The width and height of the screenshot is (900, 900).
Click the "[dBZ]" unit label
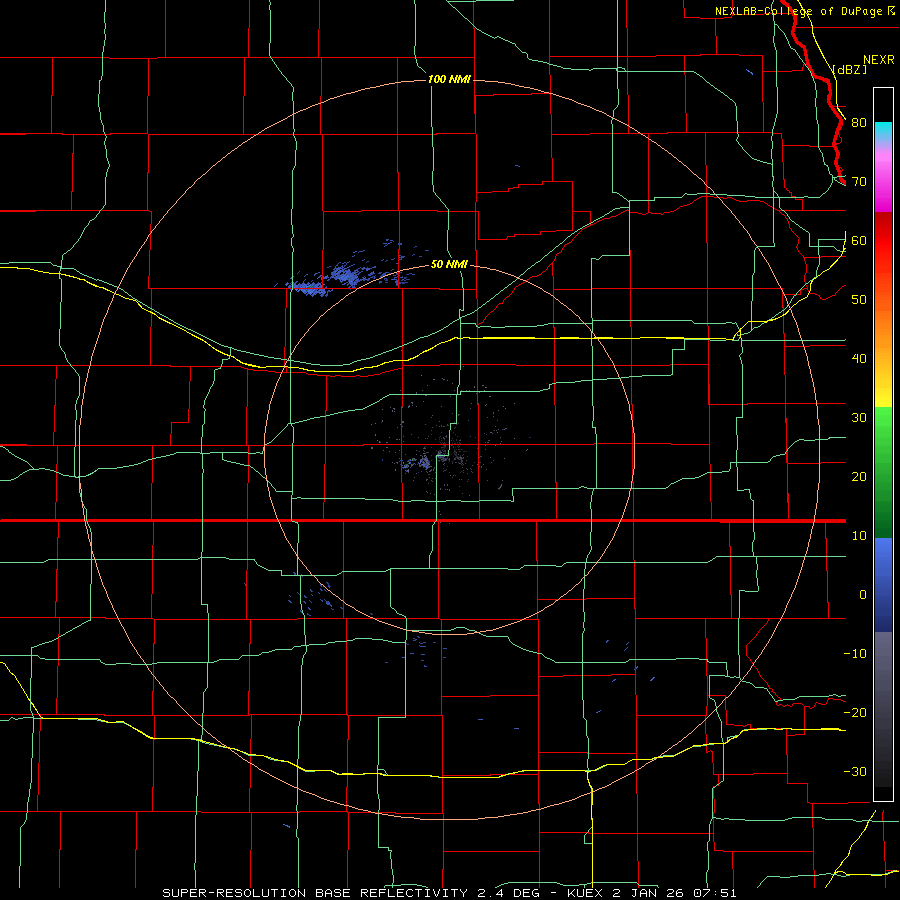[849, 69]
